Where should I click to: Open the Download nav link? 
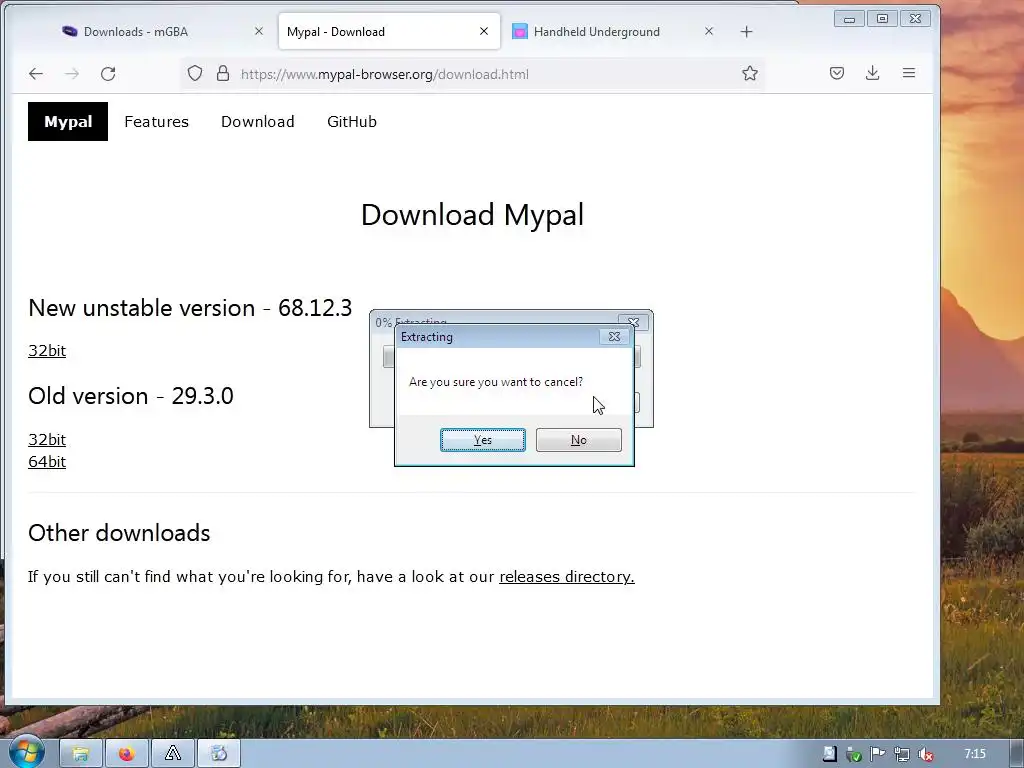click(258, 121)
